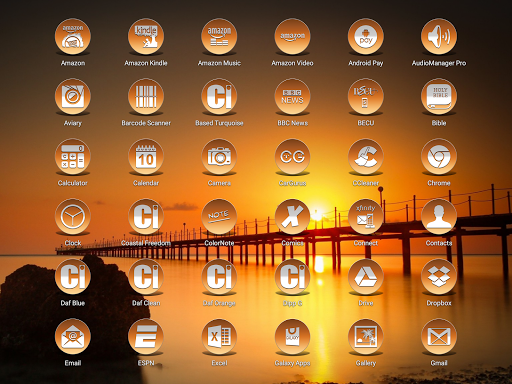This screenshot has height=384, width=512.
Task: Open the Comics app icon
Action: point(292,217)
